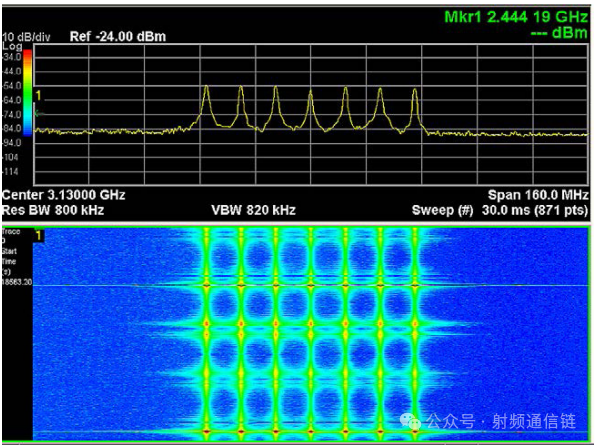Select the seventh rightmost spectral peak
Screen dimensions: 595x445
tap(415, 91)
